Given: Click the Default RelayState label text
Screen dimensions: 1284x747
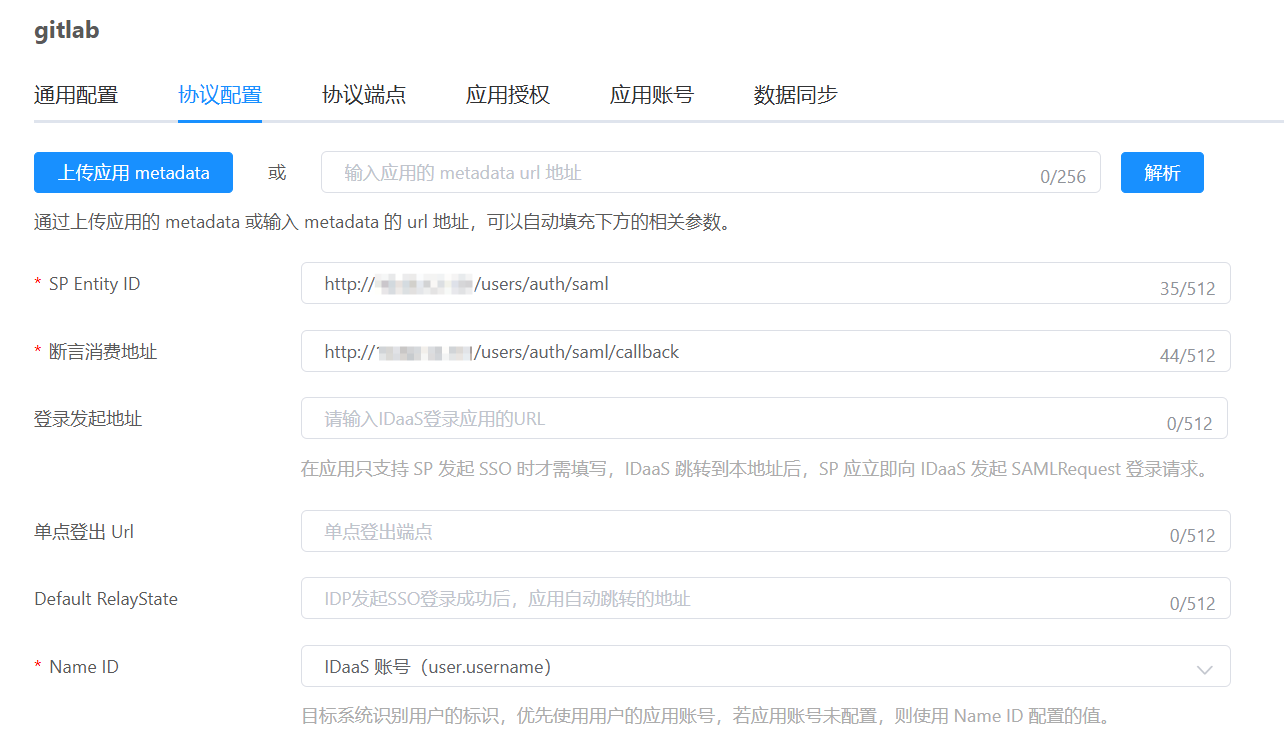Looking at the screenshot, I should (x=106, y=599).
